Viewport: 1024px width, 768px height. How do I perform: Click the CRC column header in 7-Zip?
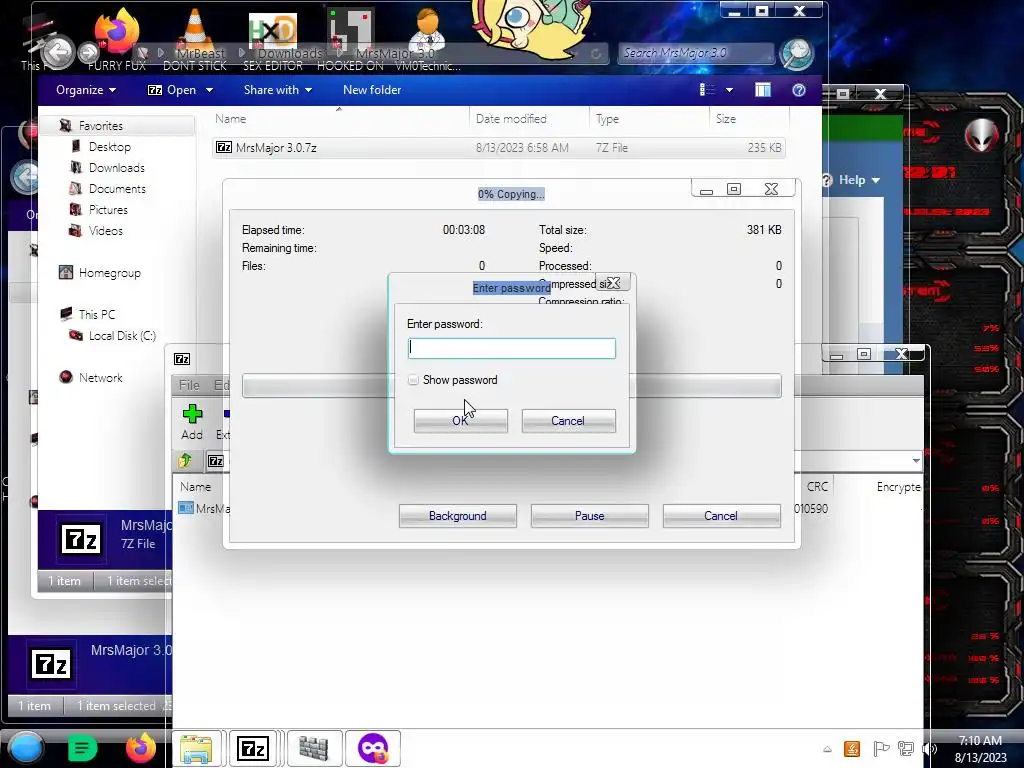pos(817,487)
